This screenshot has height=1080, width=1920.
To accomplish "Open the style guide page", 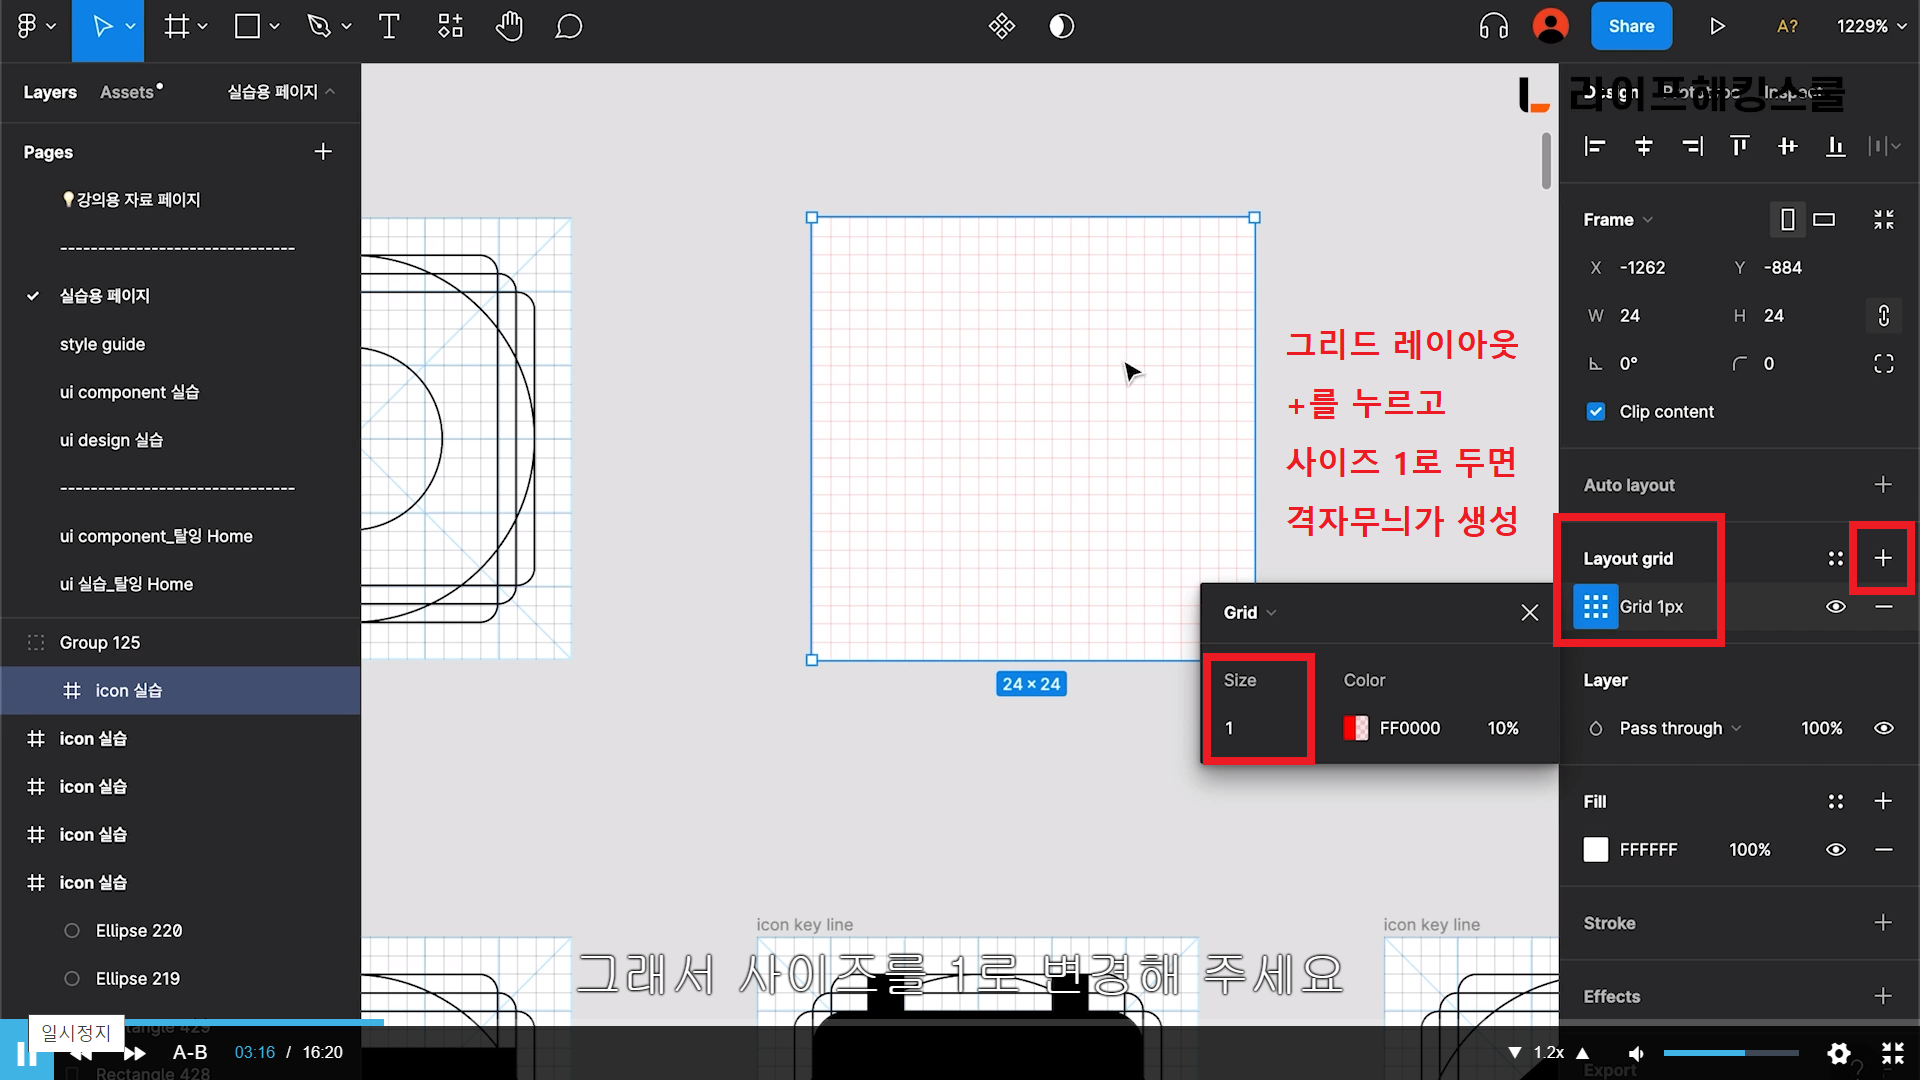I will pyautogui.click(x=102, y=344).
